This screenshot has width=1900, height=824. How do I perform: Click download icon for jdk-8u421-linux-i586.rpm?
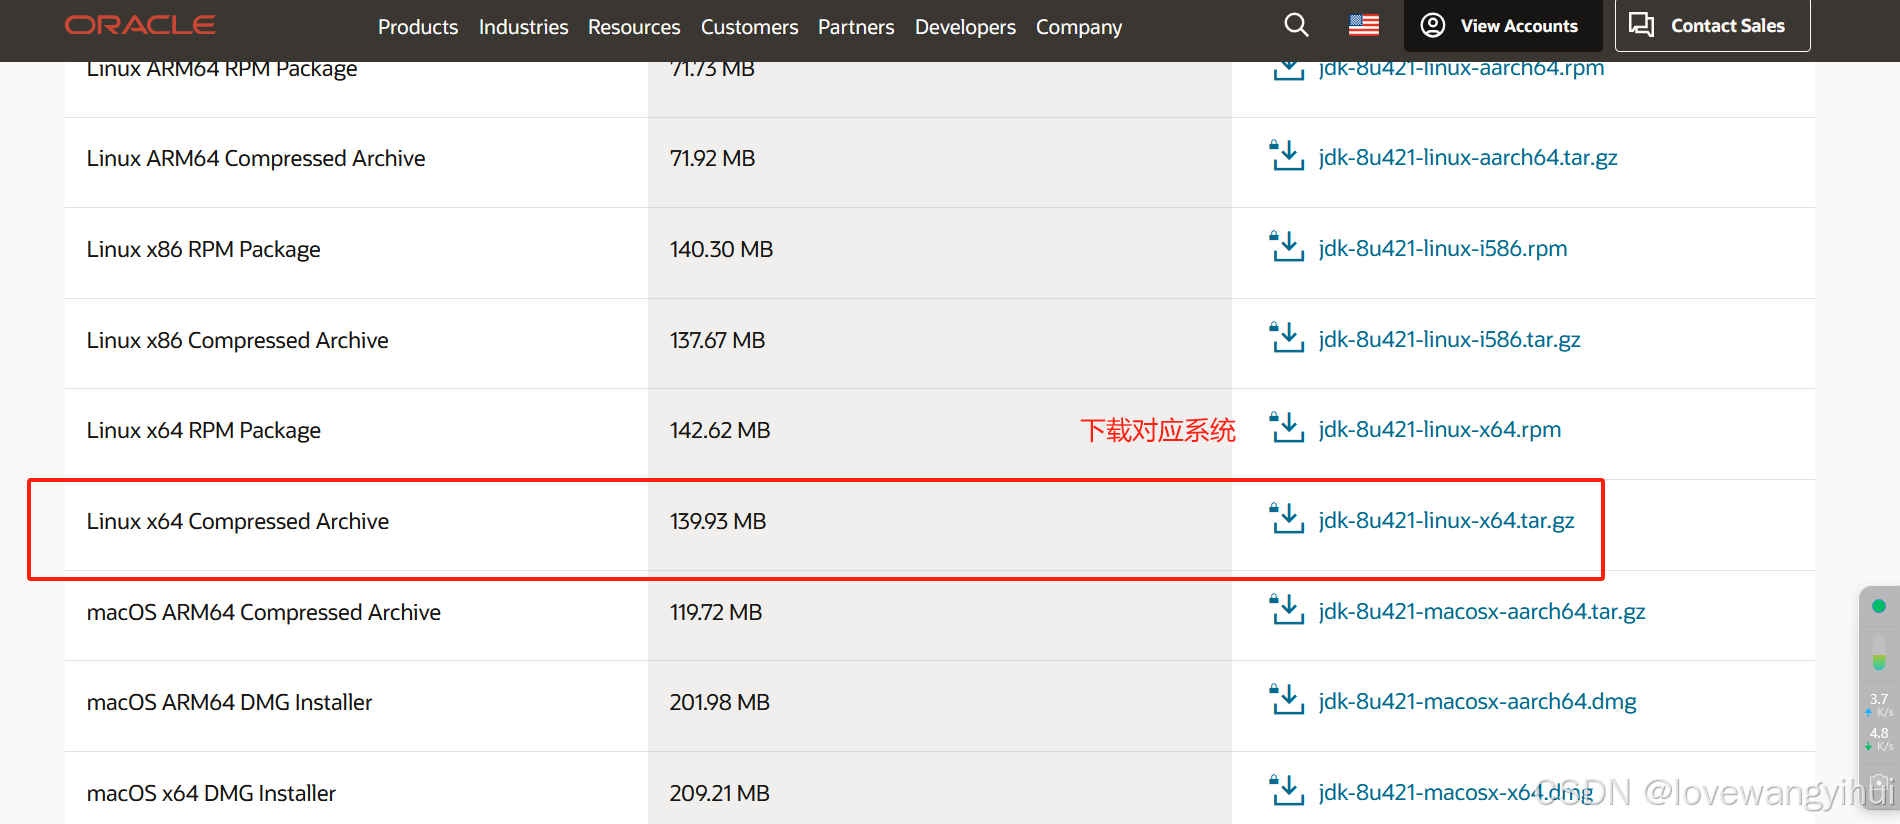click(1287, 247)
